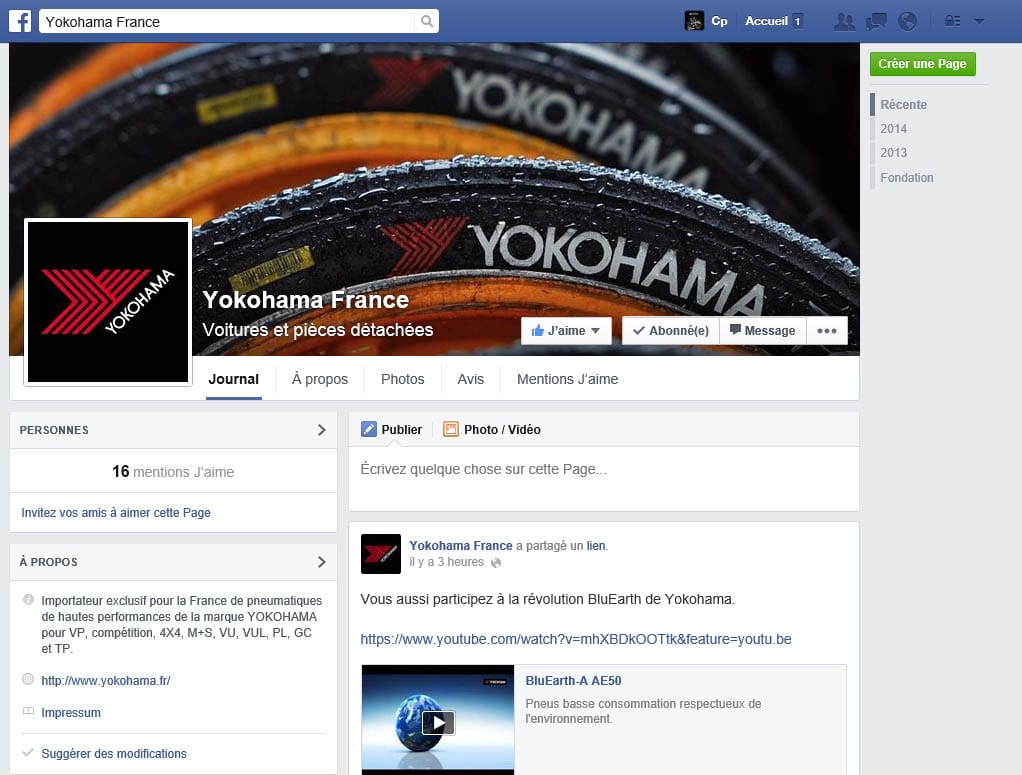1022x775 pixels.
Task: Open the privacy shortcuts lock icon
Action: tap(952, 21)
